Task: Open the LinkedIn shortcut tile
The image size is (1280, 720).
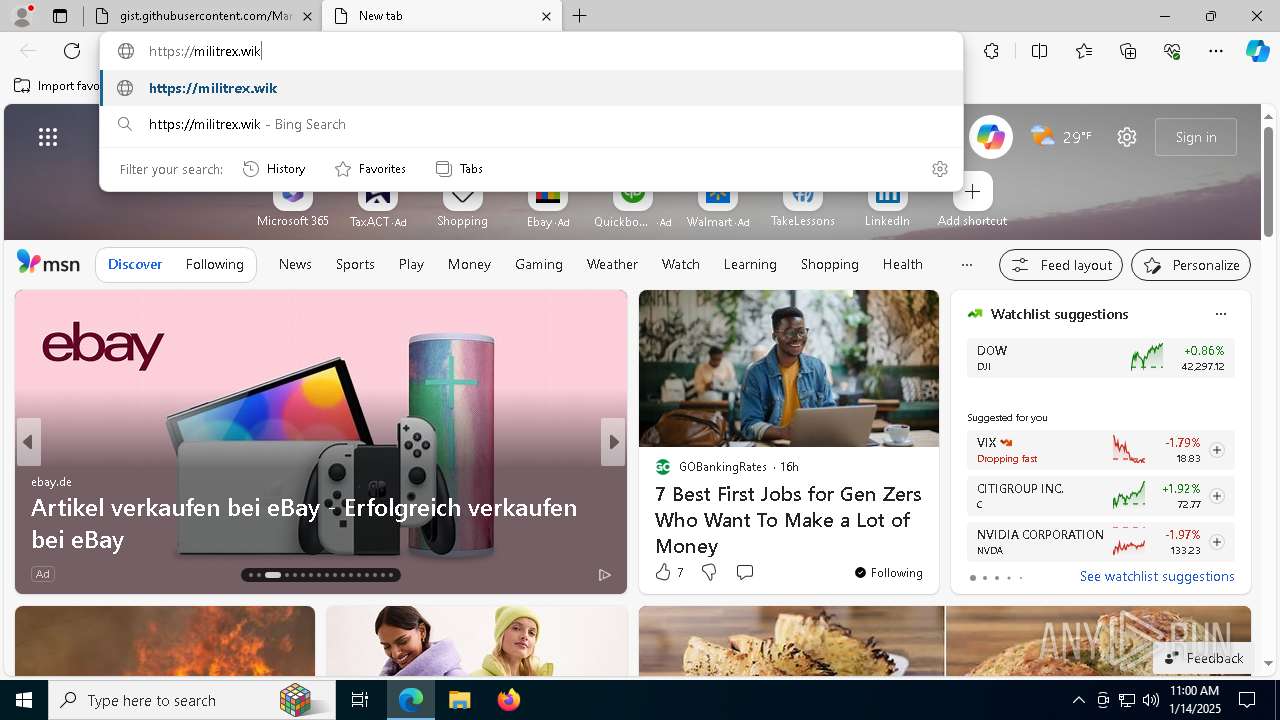Action: (887, 204)
